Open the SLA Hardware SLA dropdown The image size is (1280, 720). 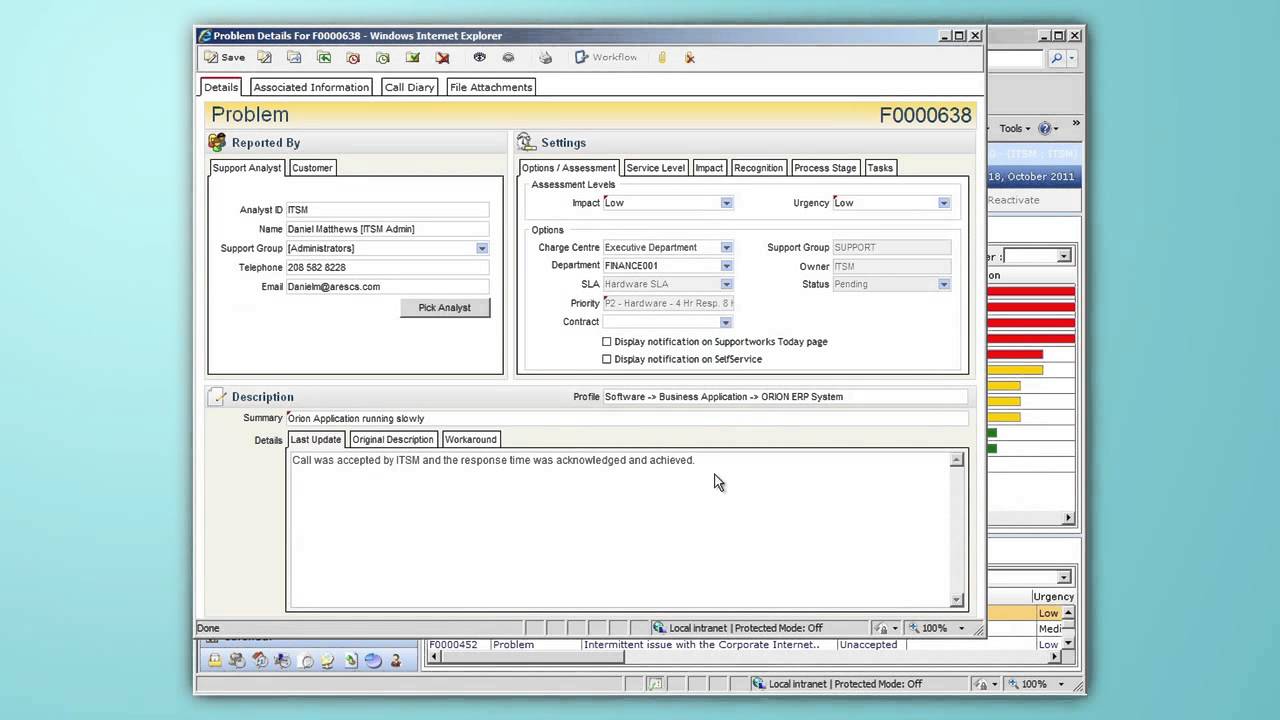click(x=726, y=284)
